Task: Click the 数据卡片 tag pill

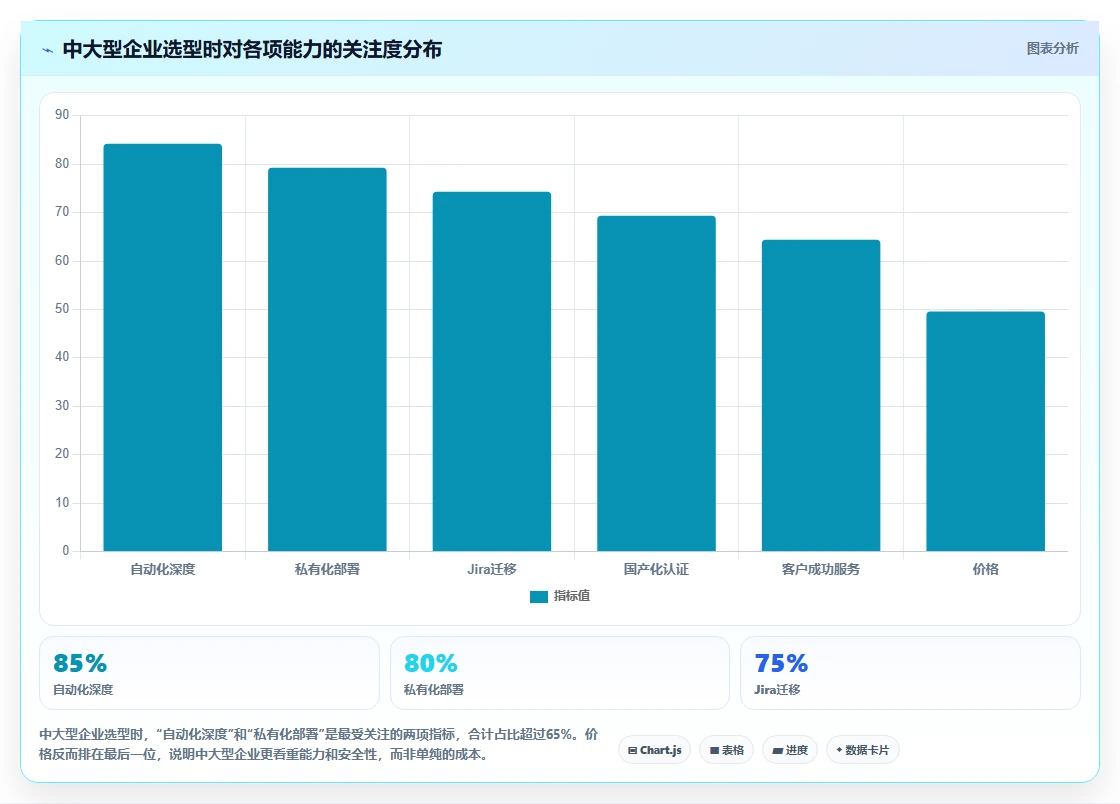Action: click(x=863, y=750)
